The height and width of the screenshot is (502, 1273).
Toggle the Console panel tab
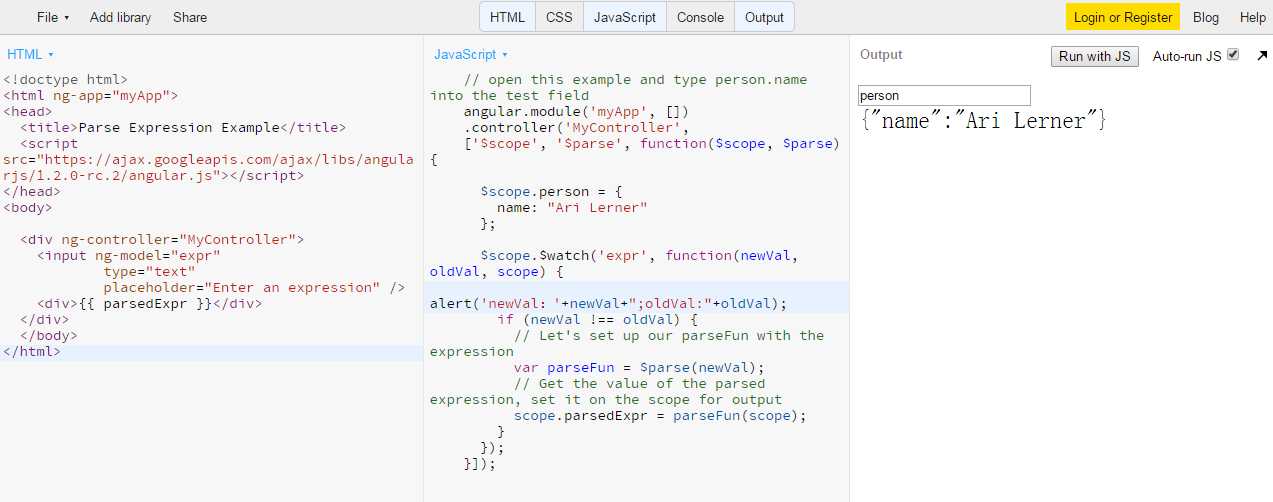[700, 17]
